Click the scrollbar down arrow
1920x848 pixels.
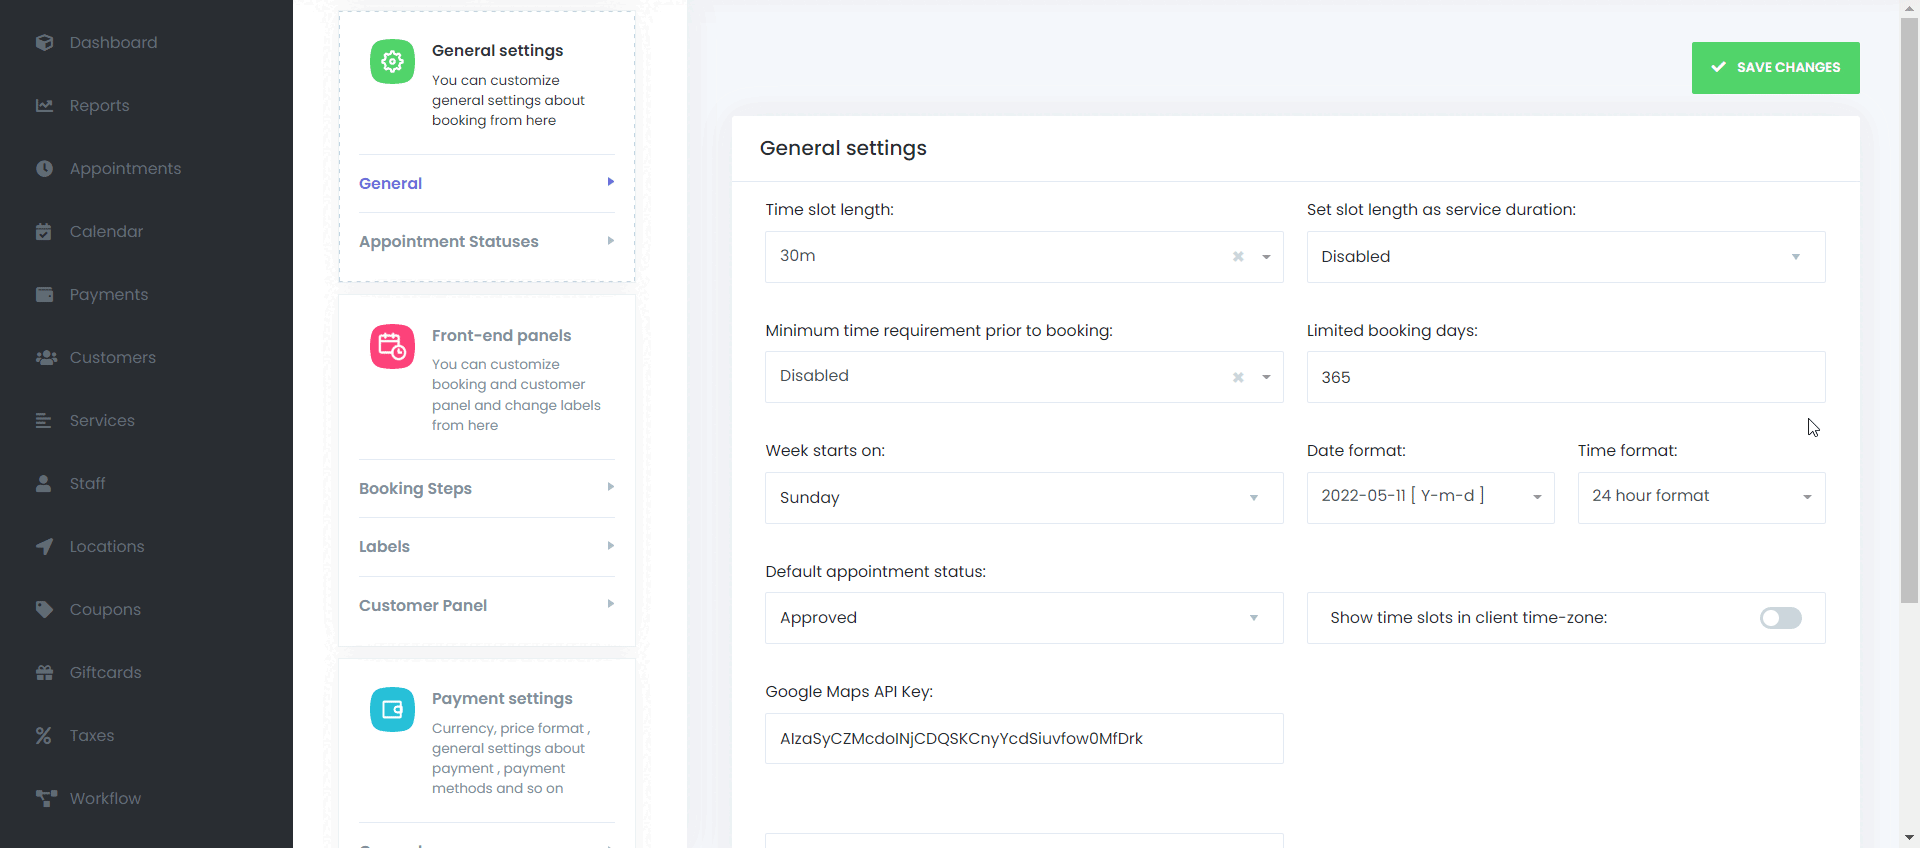point(1910,838)
